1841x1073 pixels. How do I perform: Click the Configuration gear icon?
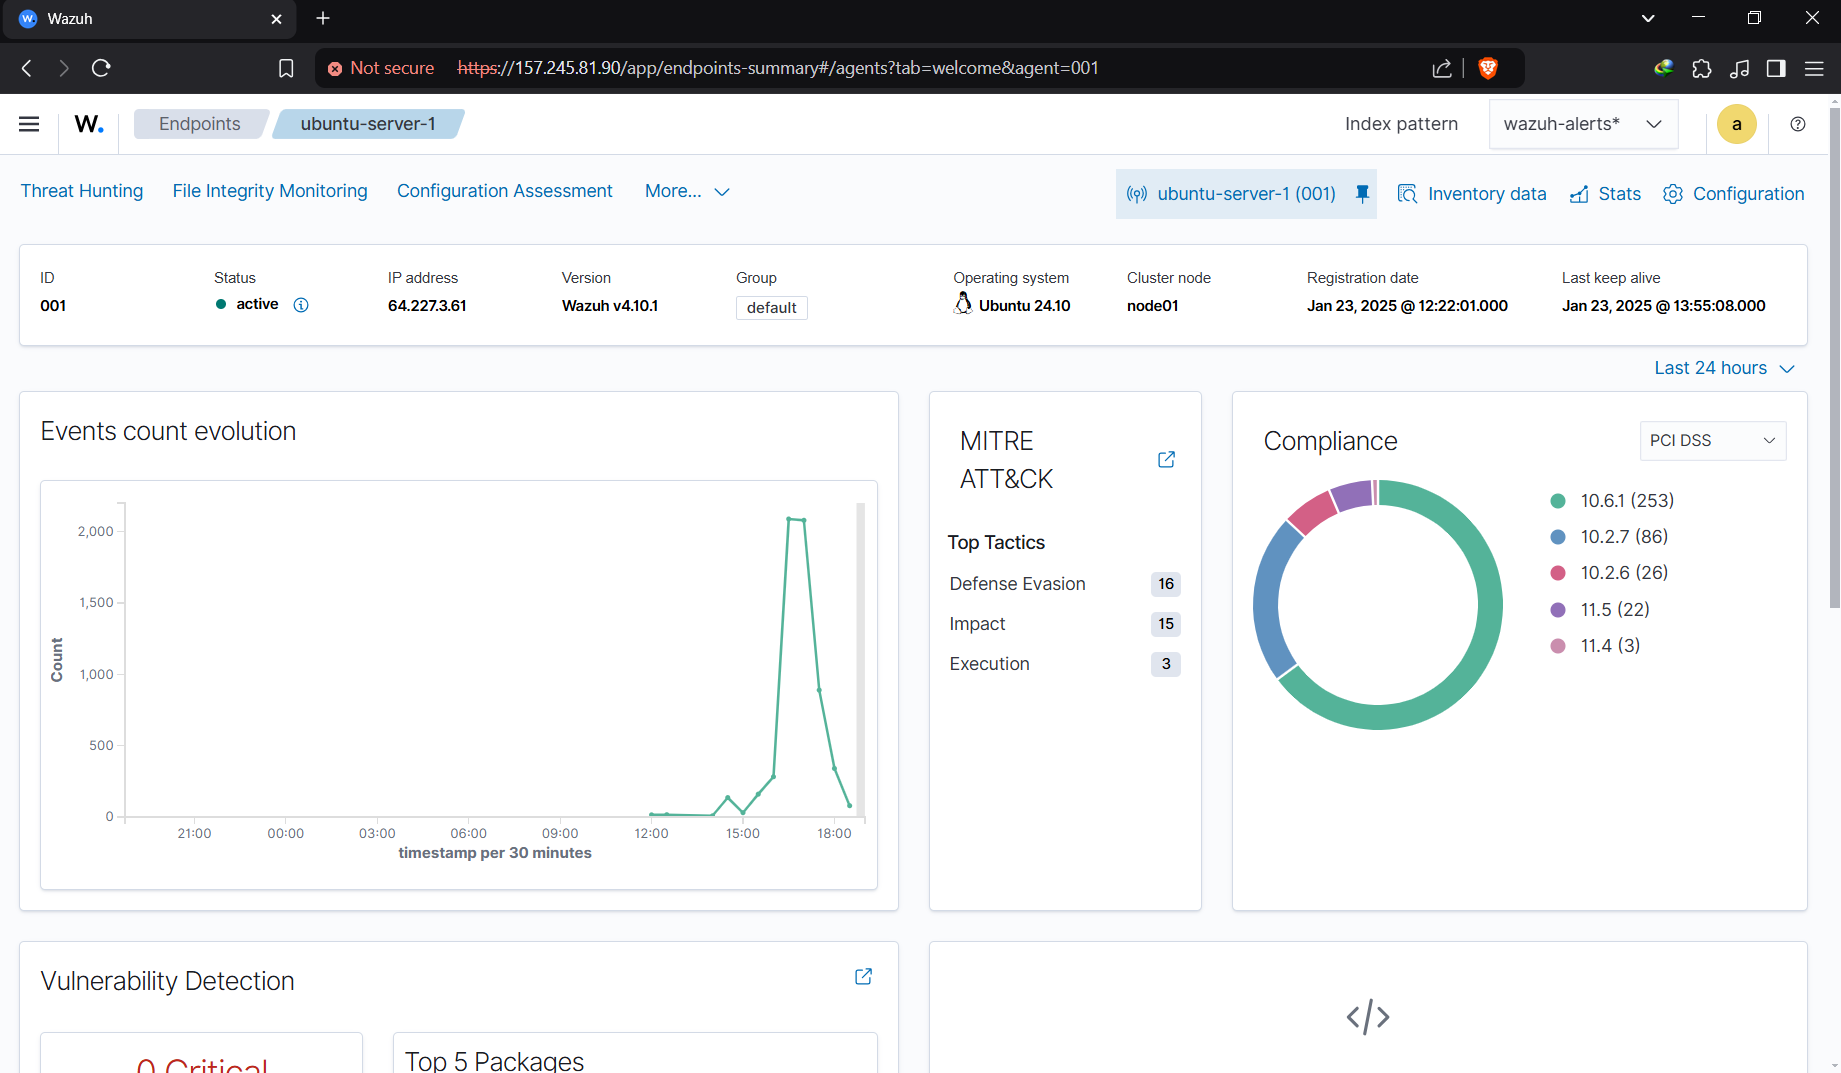(x=1673, y=194)
